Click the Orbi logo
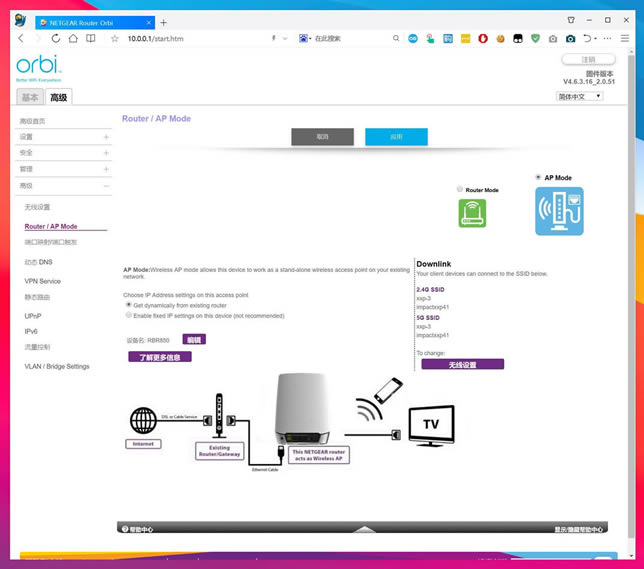The height and width of the screenshot is (569, 644). (39, 66)
